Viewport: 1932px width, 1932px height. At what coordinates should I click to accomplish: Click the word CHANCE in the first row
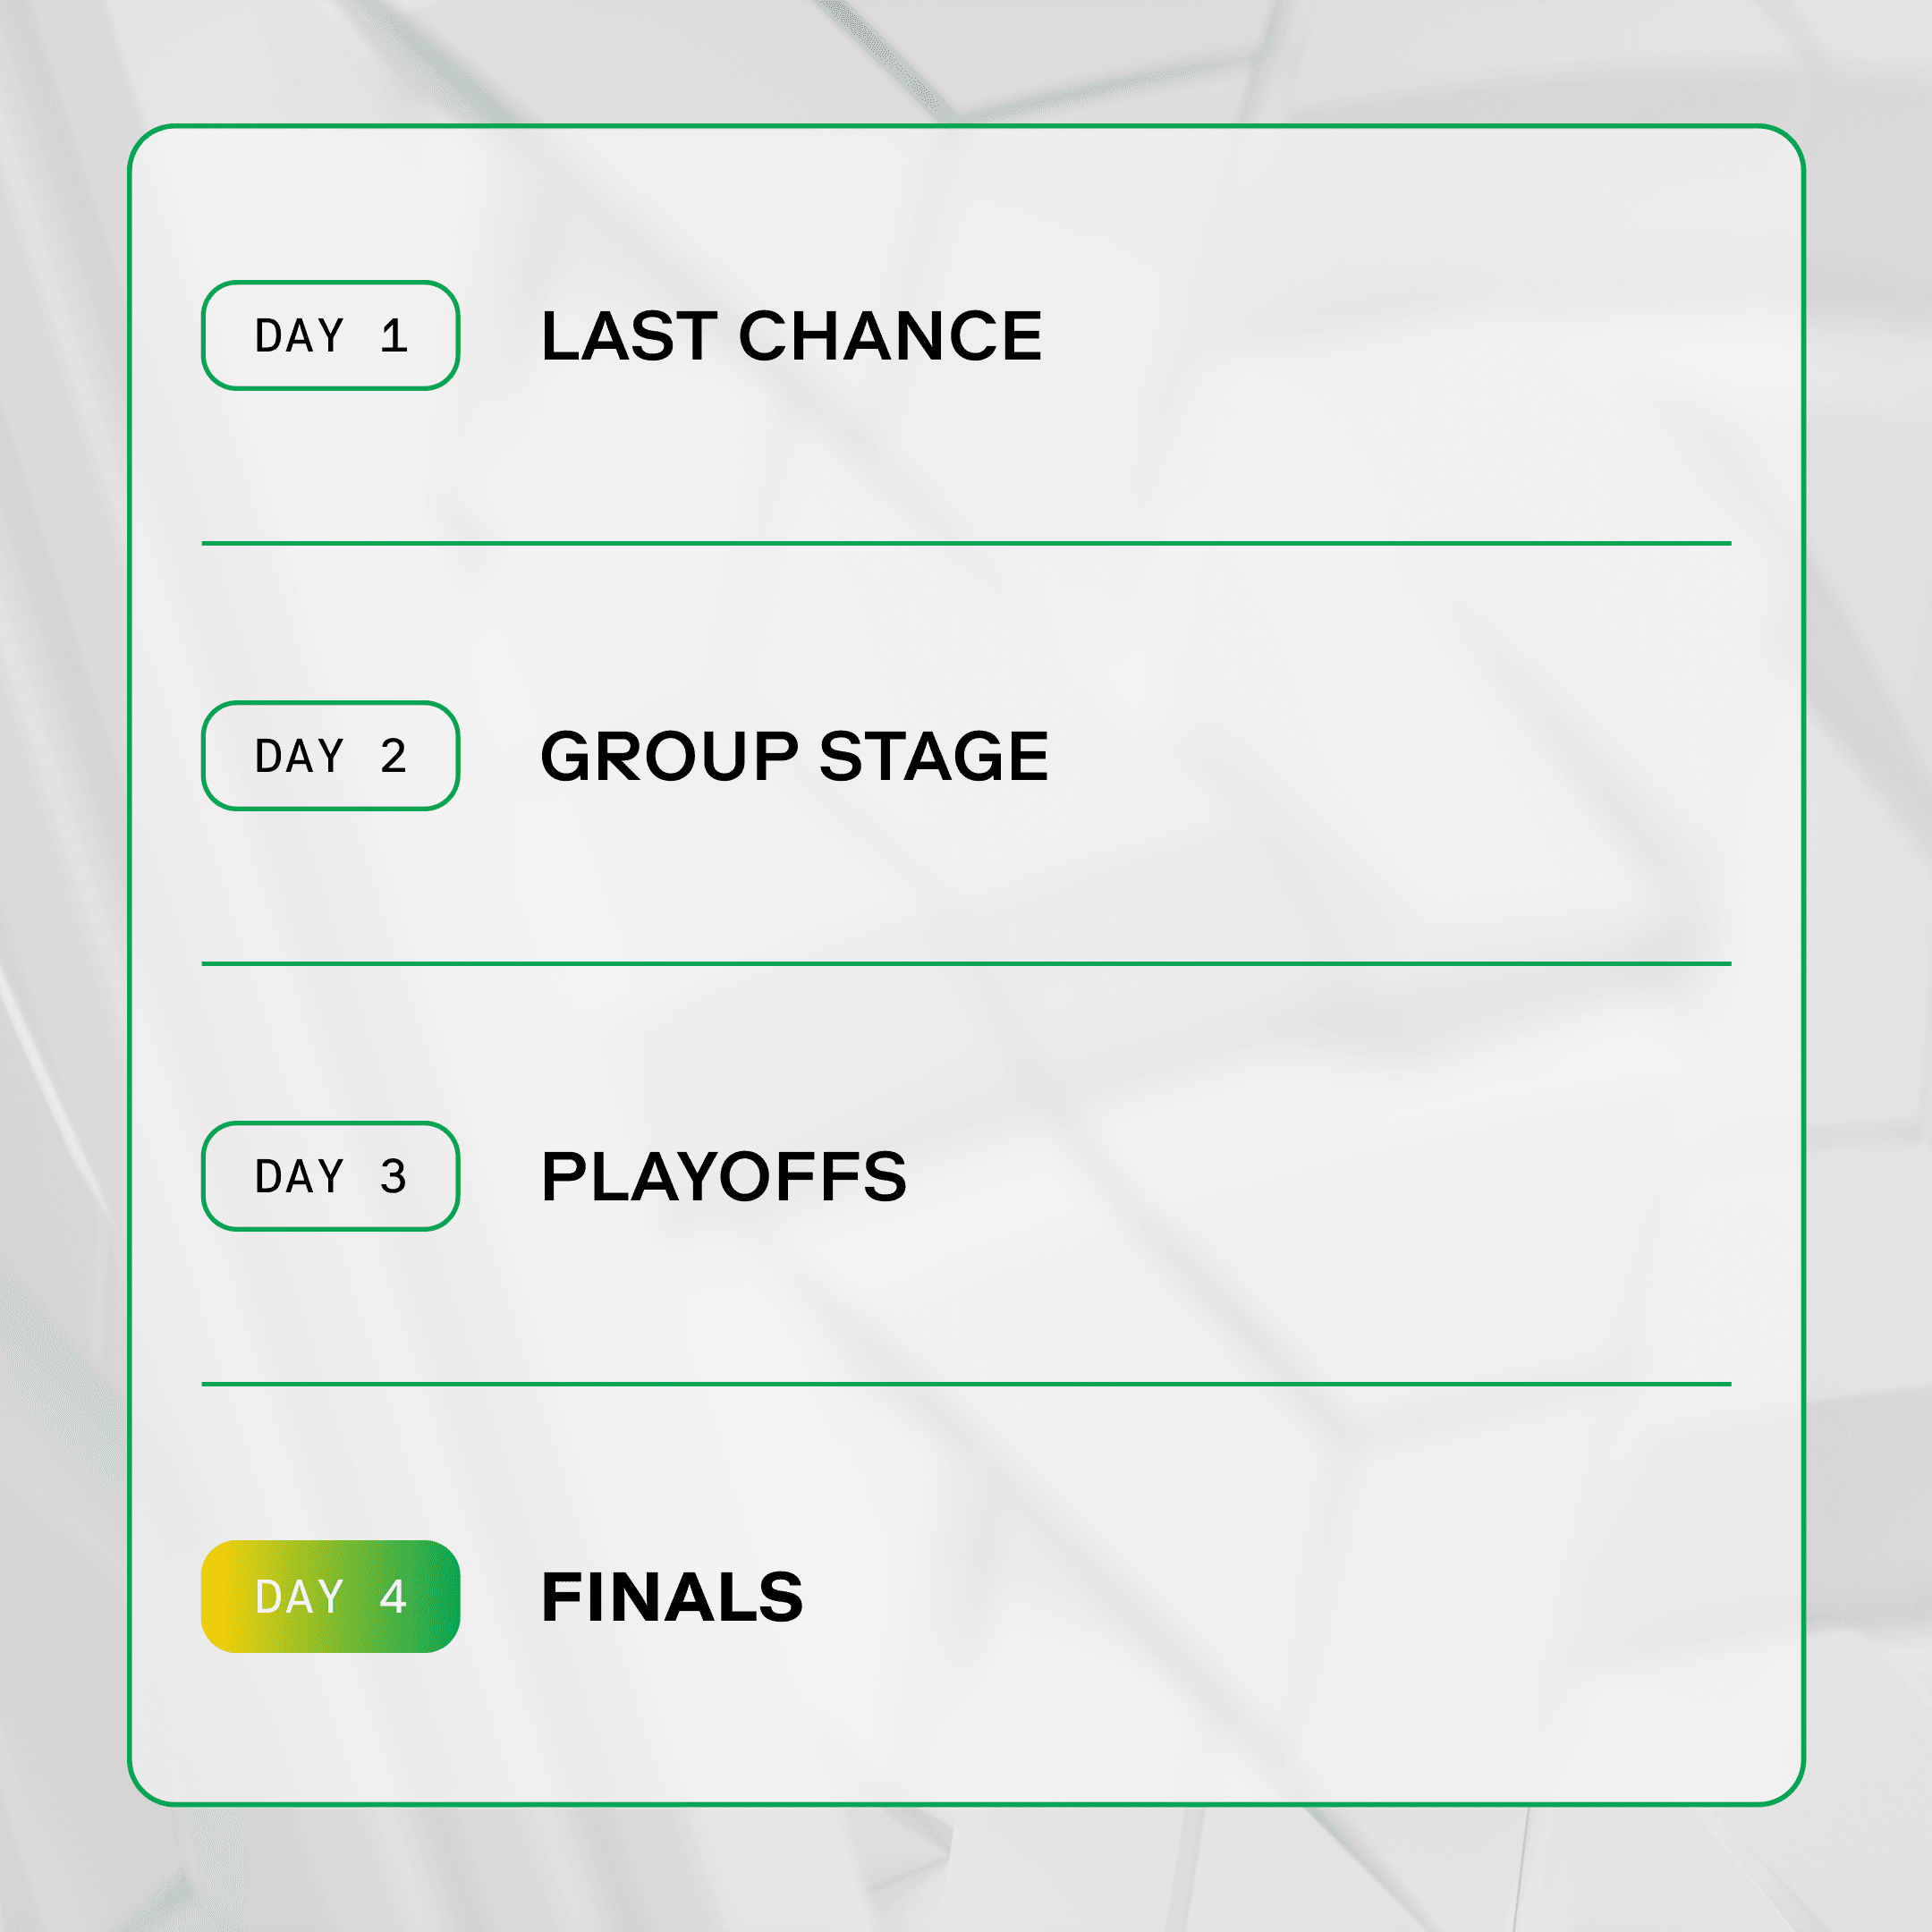click(x=890, y=335)
